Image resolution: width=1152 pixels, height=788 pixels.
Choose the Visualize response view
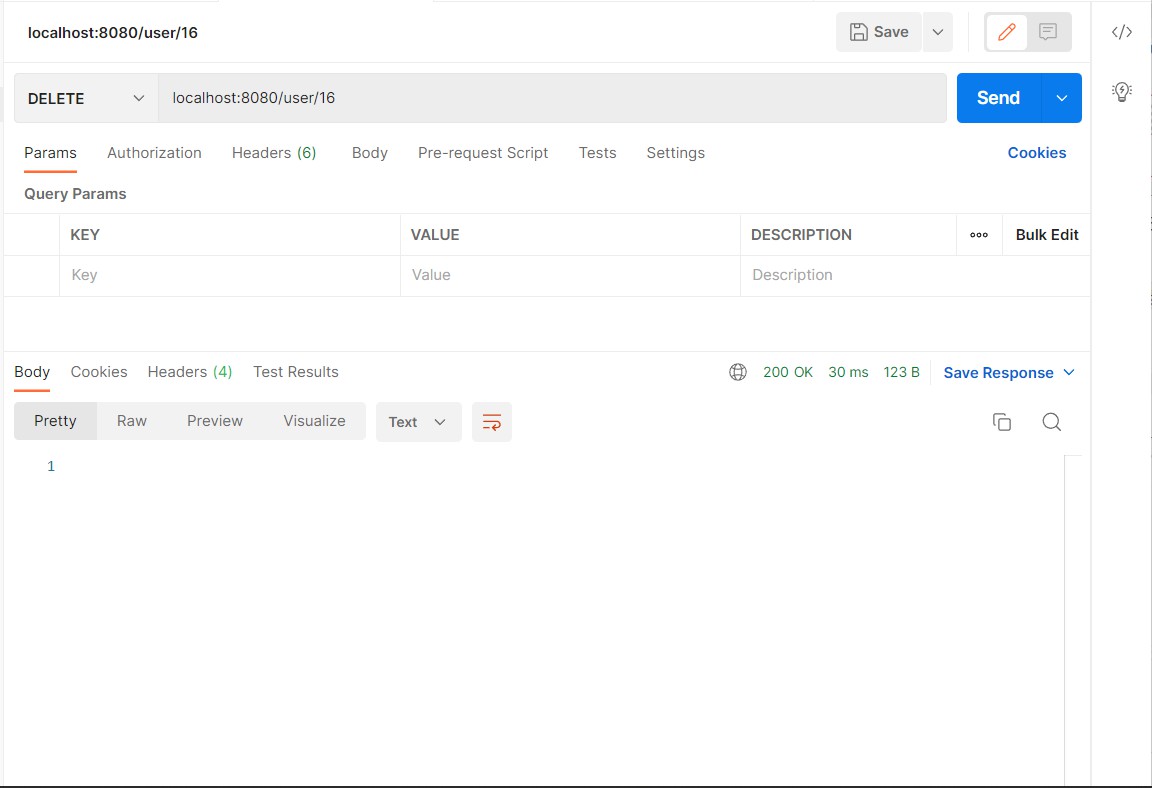[x=314, y=421]
